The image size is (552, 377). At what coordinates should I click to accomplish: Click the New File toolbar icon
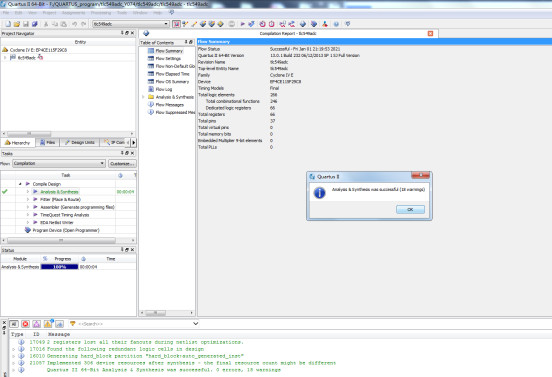pos(8,24)
